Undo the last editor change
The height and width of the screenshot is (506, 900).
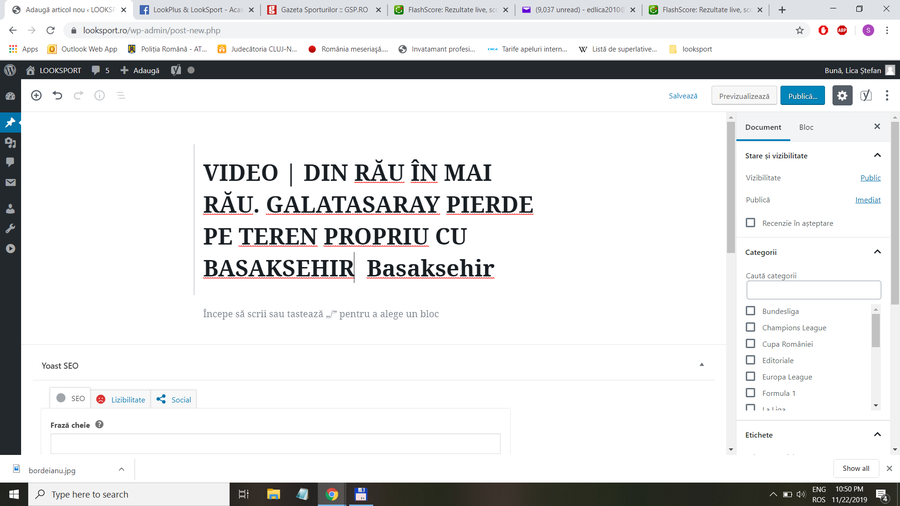click(x=57, y=96)
